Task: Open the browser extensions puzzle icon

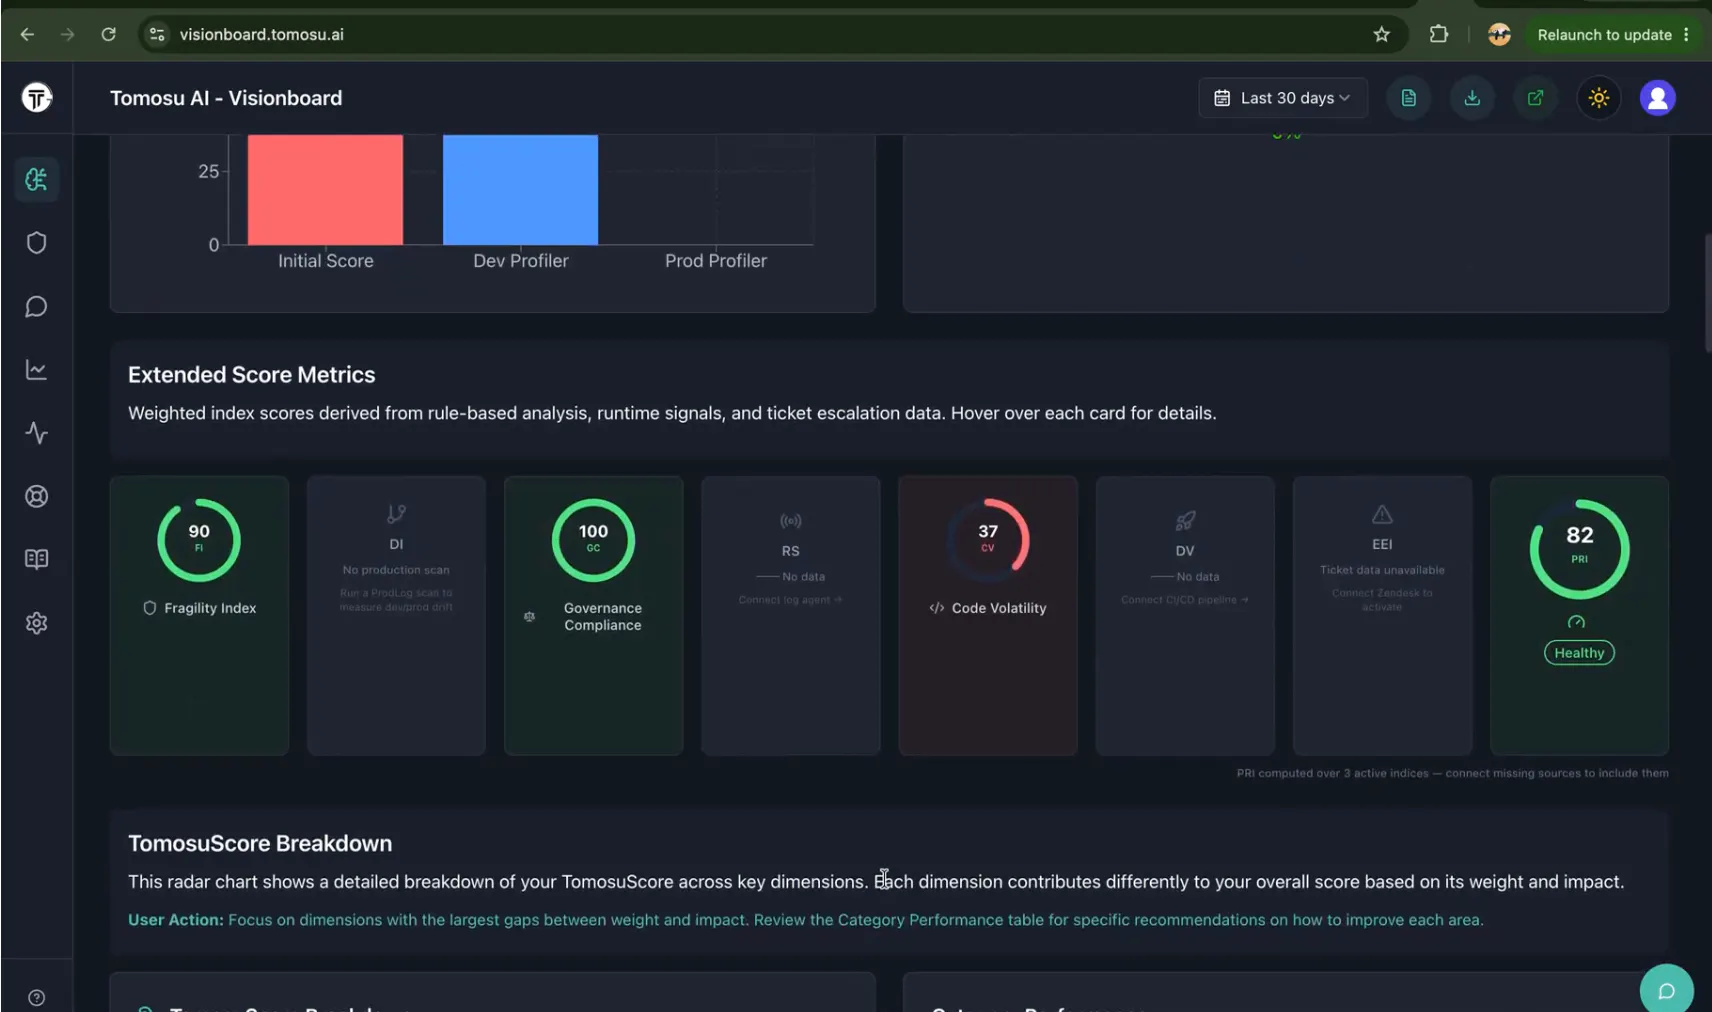Action: [1438, 34]
